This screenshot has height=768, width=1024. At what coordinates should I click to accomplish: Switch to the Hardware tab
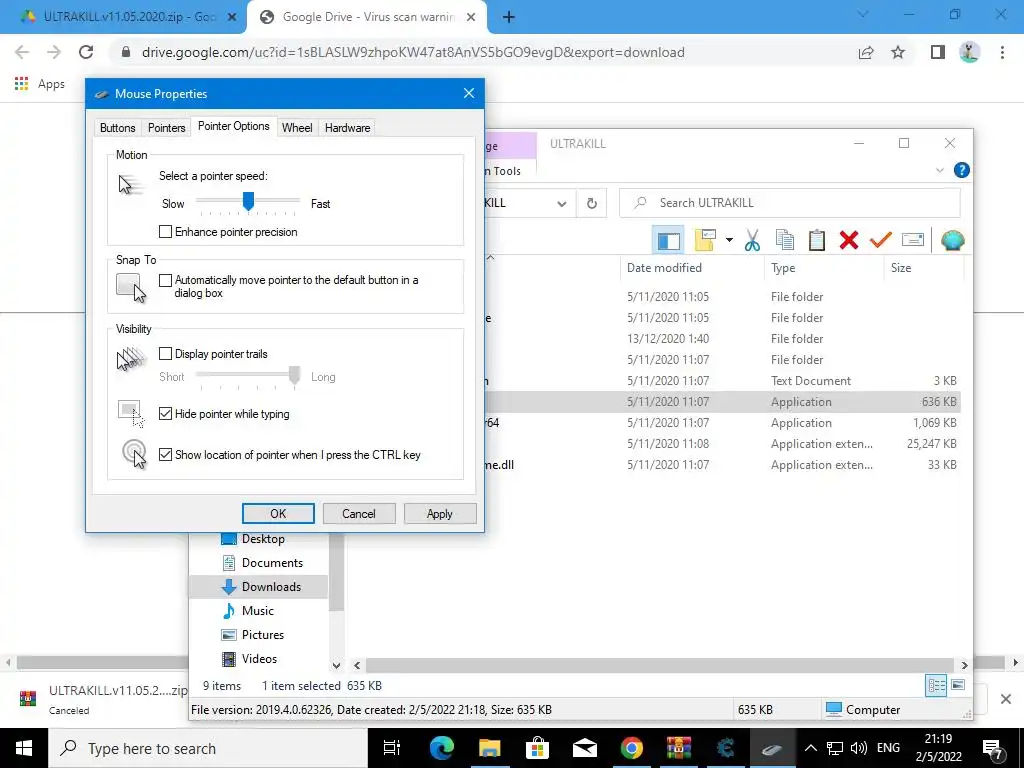(x=347, y=128)
